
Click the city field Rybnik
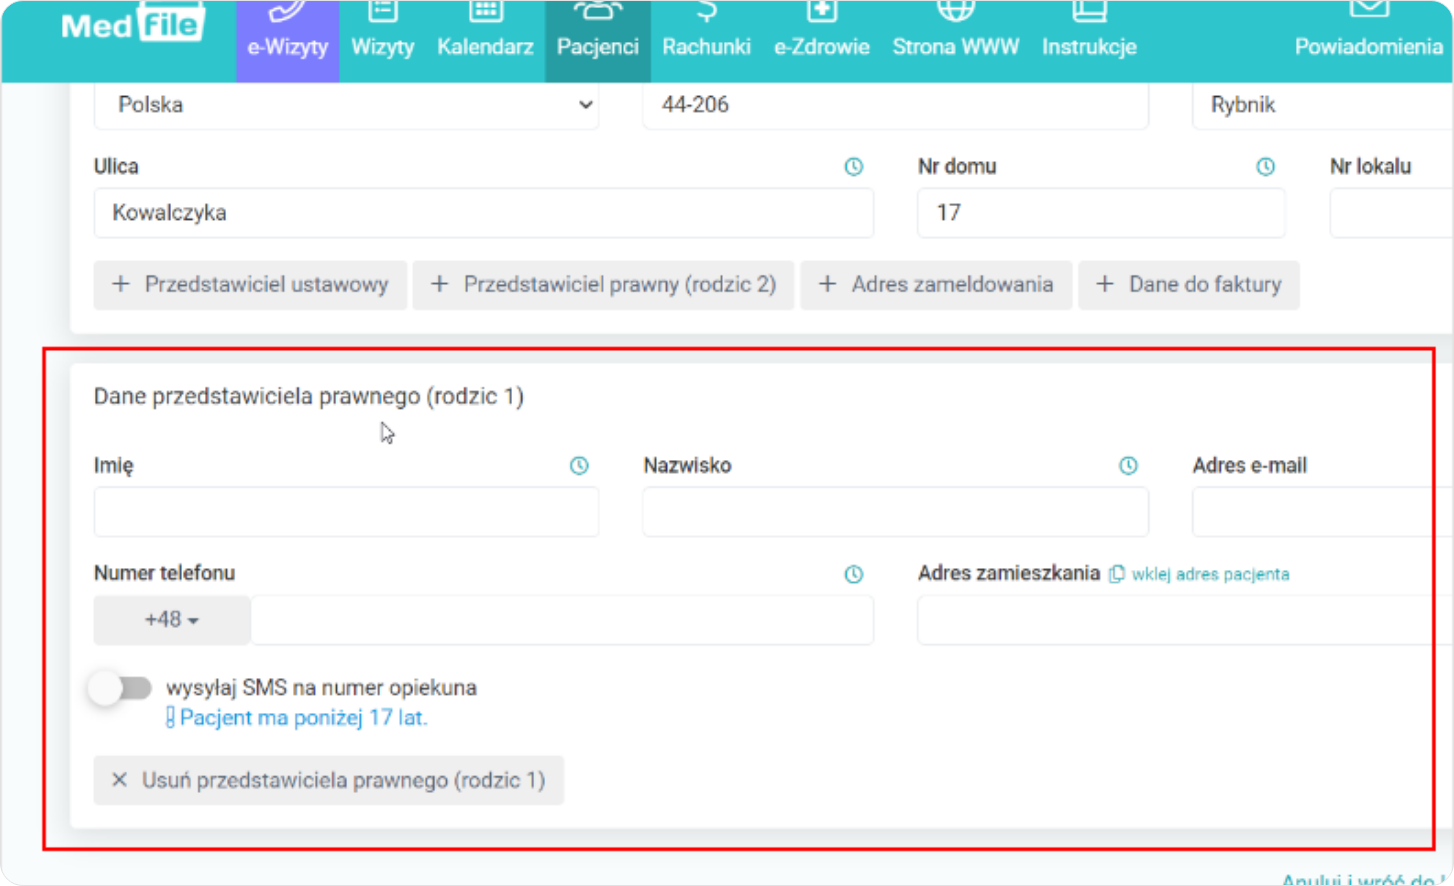(x=1322, y=105)
